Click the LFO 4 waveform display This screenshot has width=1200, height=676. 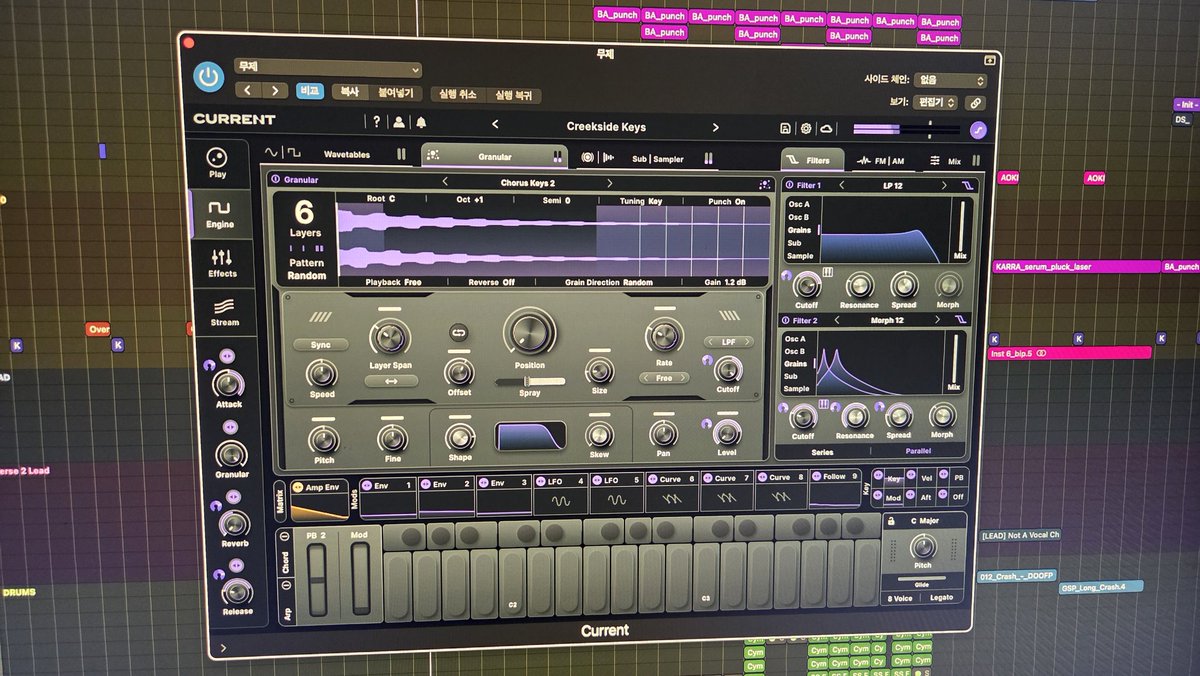(563, 501)
